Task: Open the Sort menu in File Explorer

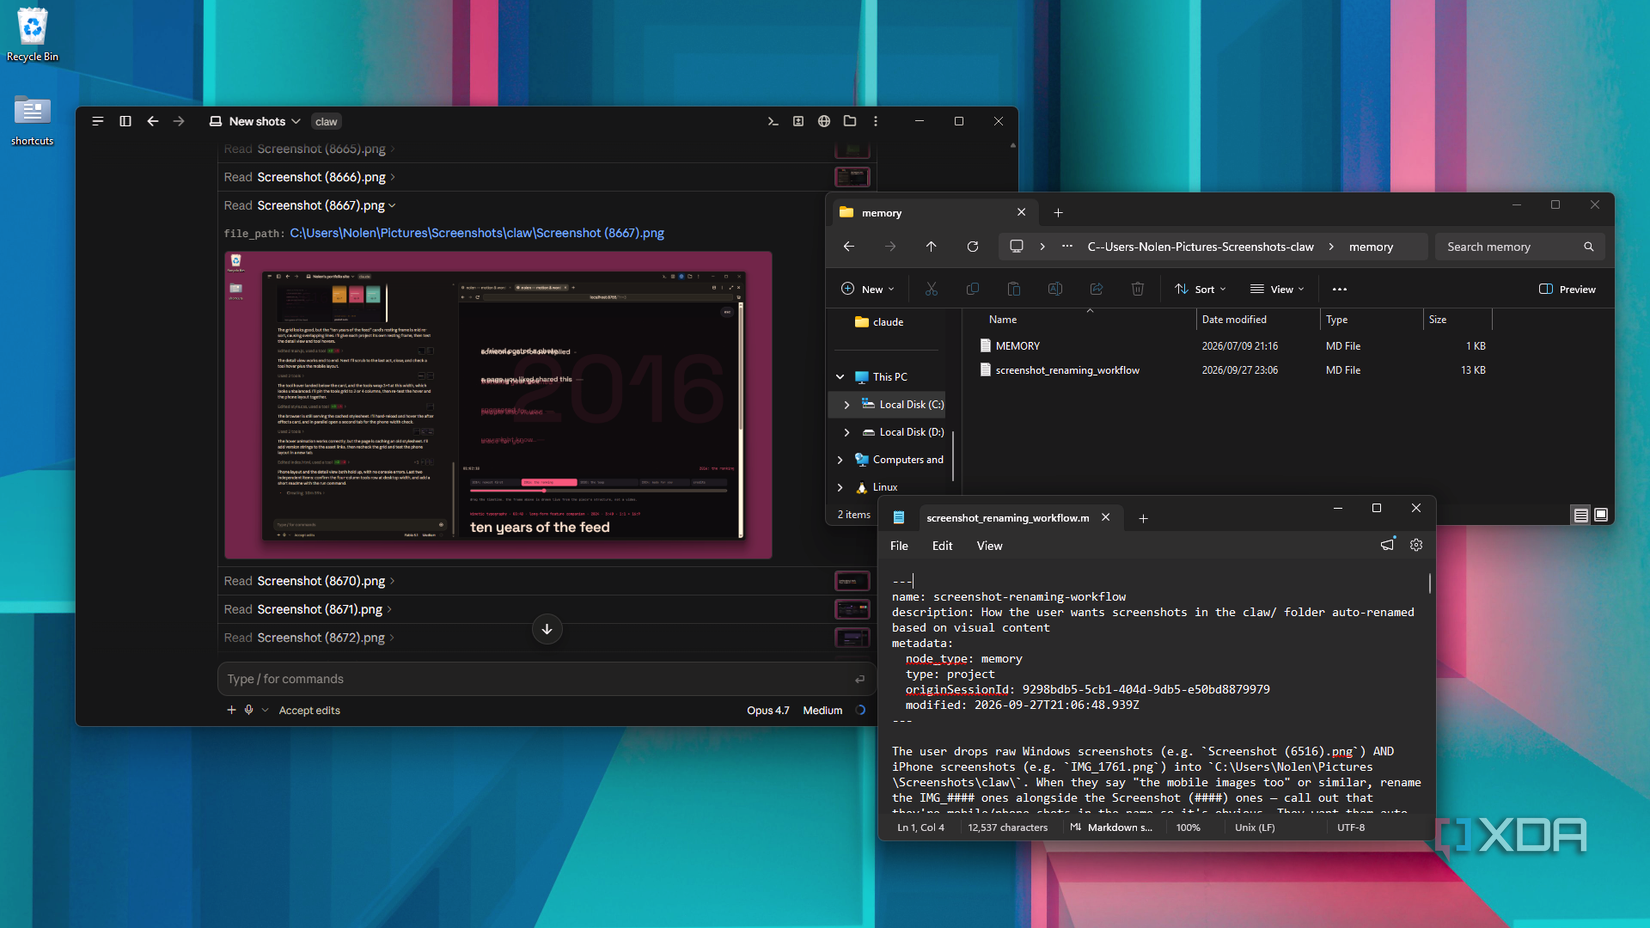Action: 1200,289
